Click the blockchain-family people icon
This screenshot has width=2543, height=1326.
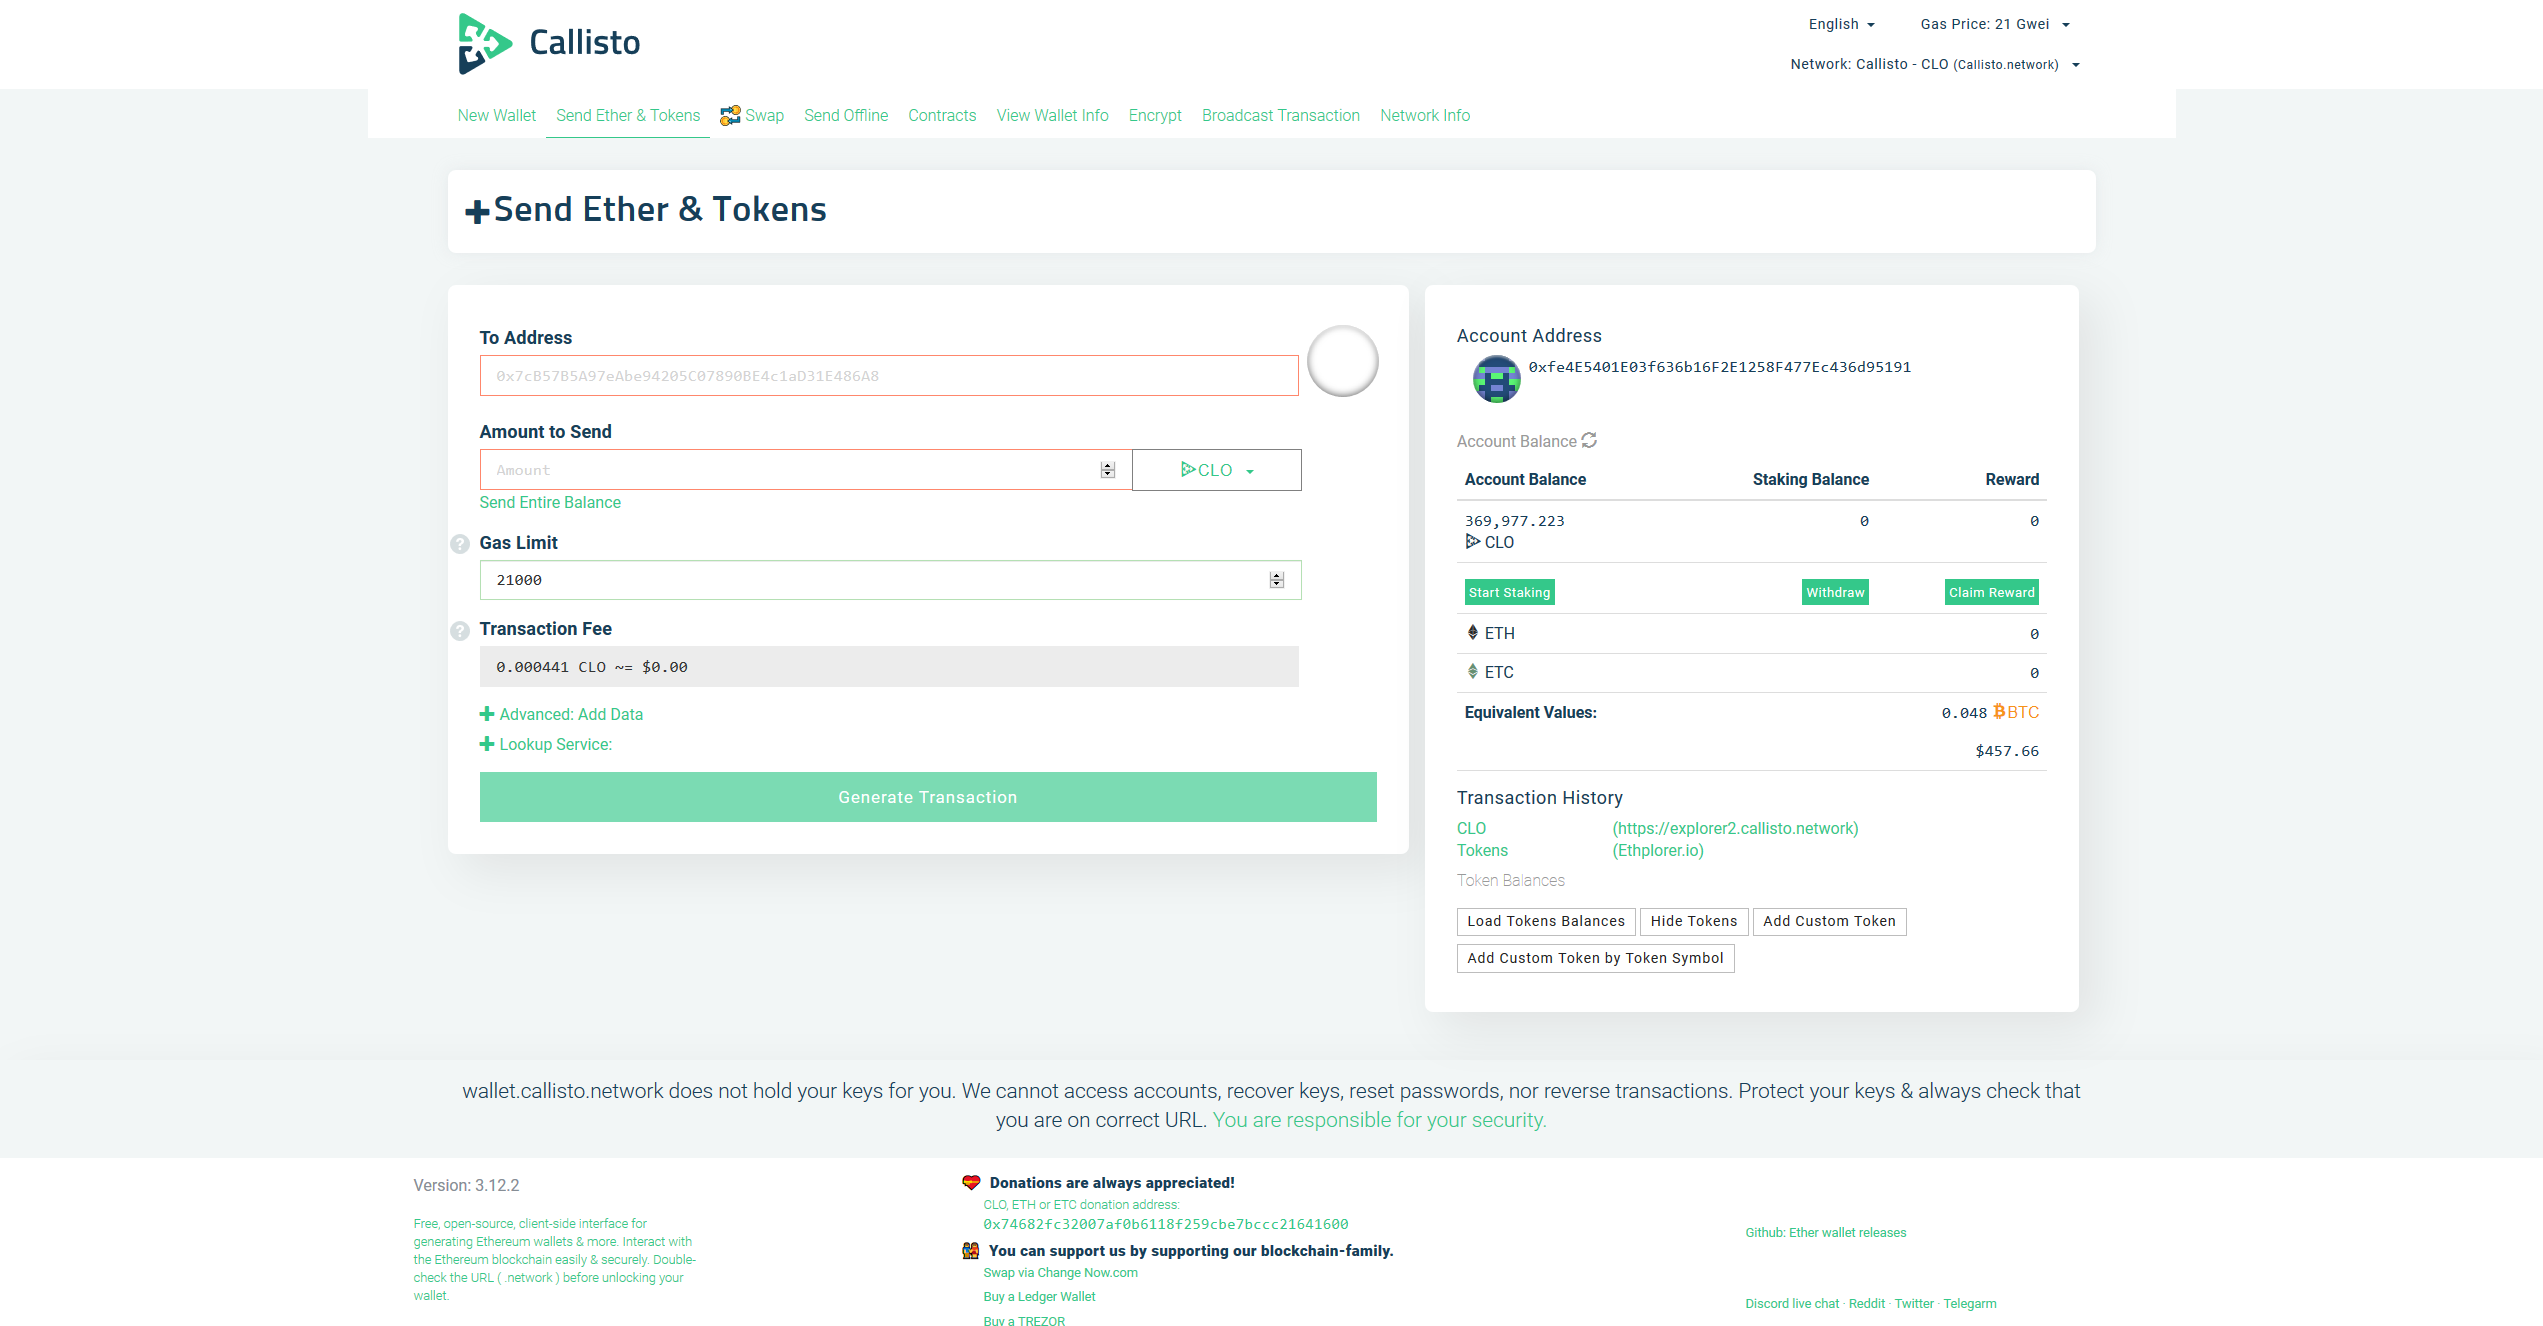[970, 1250]
